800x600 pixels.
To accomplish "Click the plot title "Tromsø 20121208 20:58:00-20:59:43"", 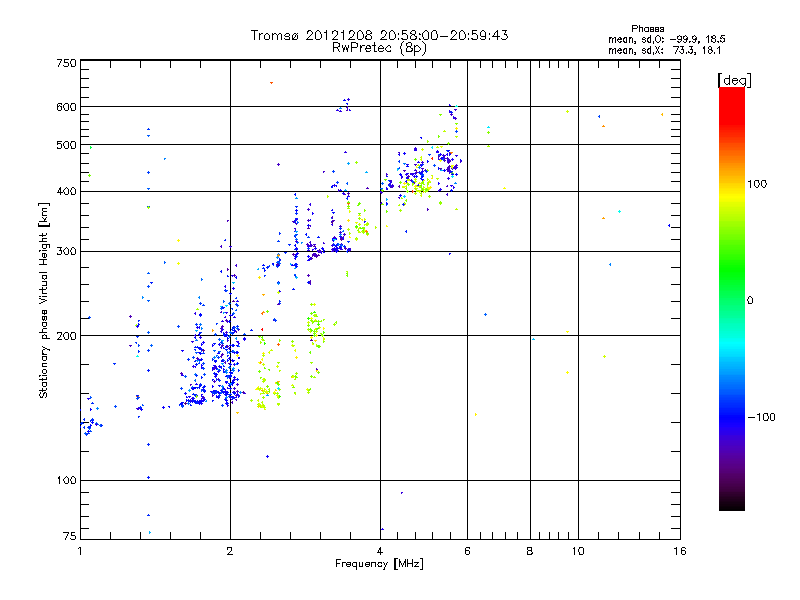I will click(x=379, y=35).
